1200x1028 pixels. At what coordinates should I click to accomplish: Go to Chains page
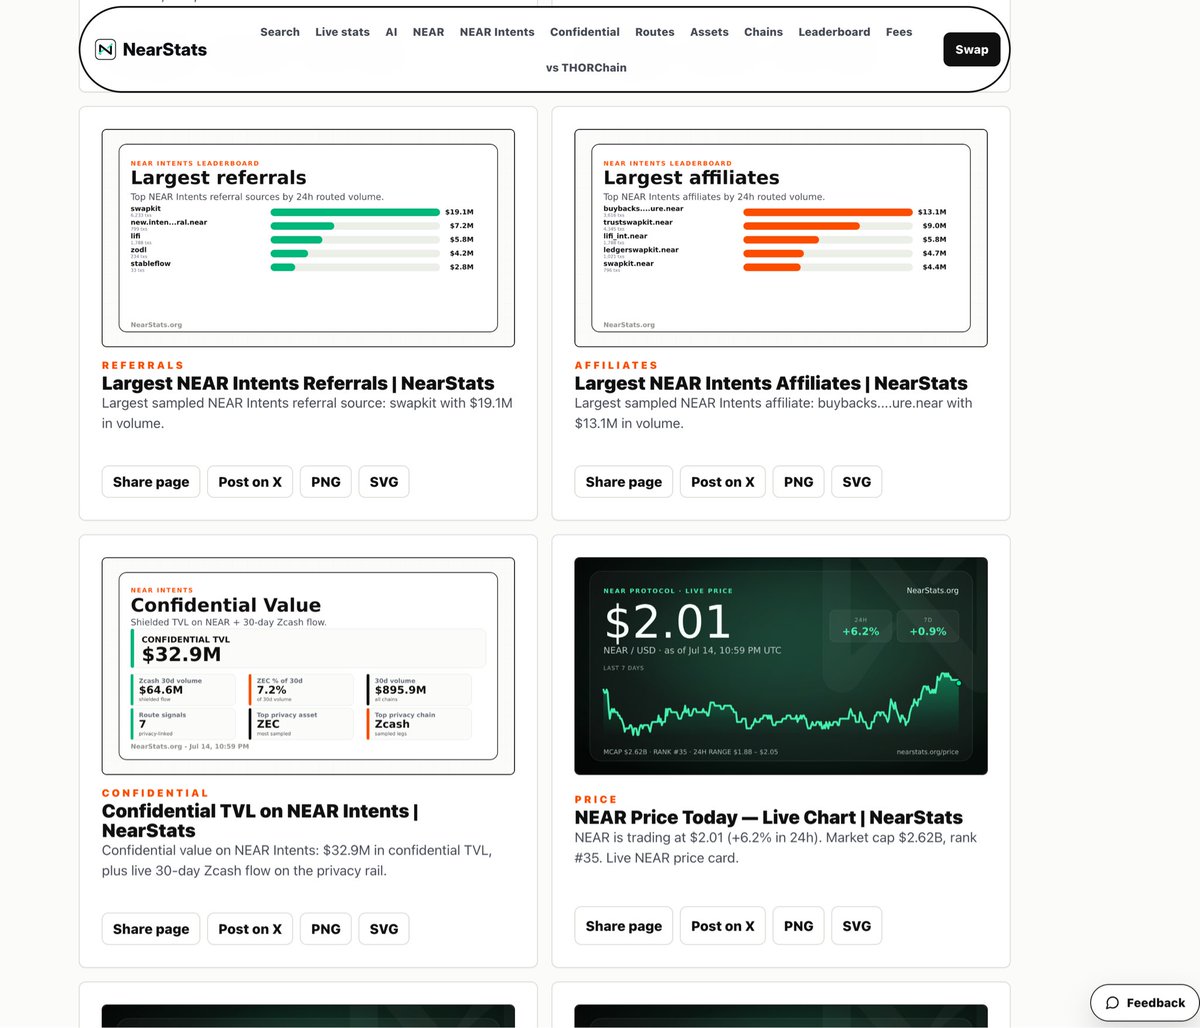[x=763, y=32]
